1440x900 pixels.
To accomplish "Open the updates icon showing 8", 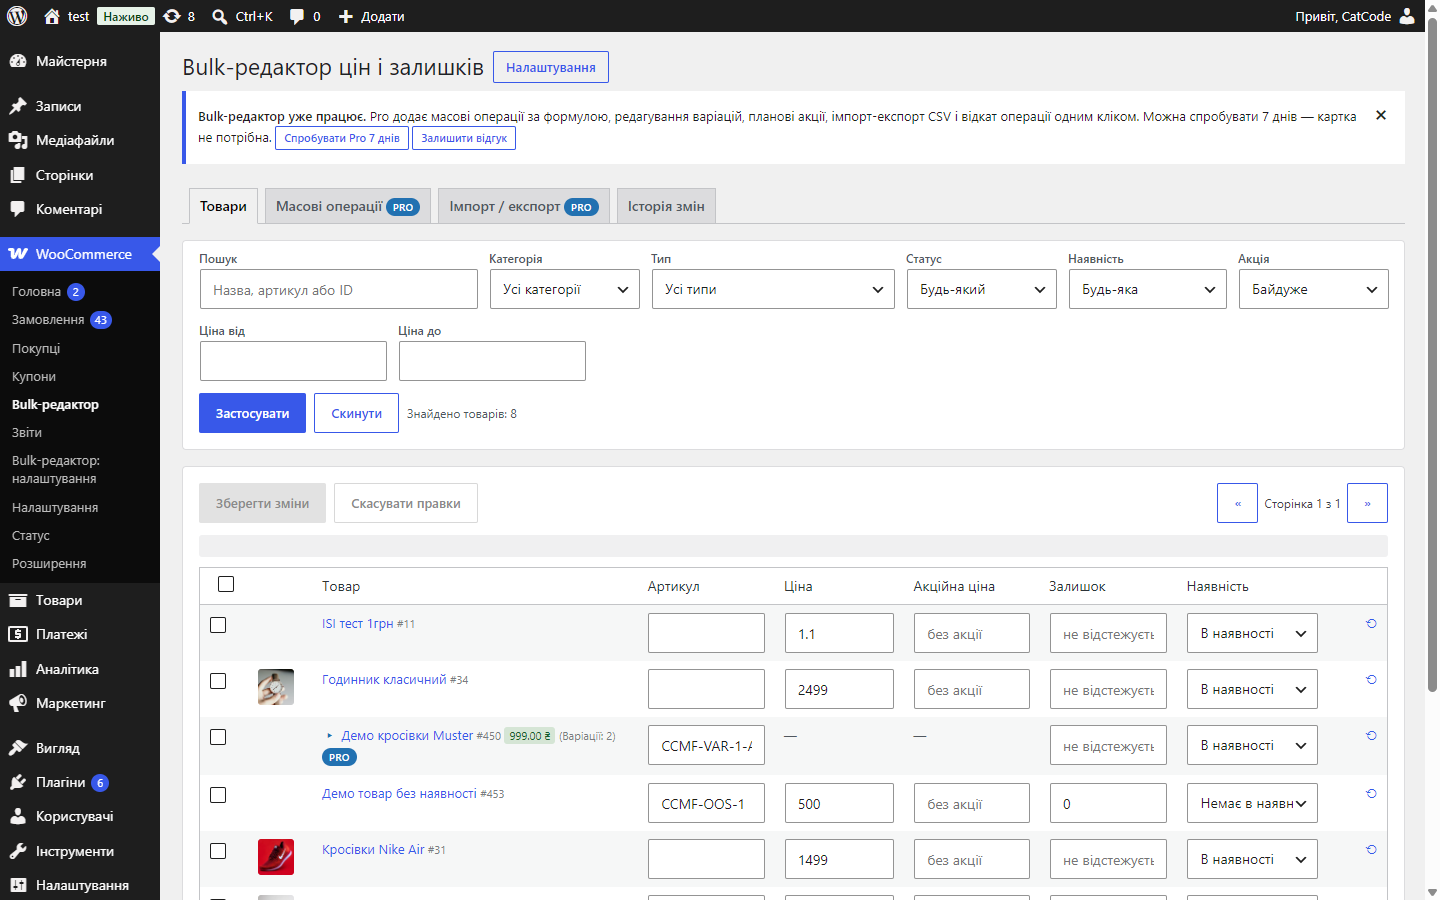I will click(172, 16).
